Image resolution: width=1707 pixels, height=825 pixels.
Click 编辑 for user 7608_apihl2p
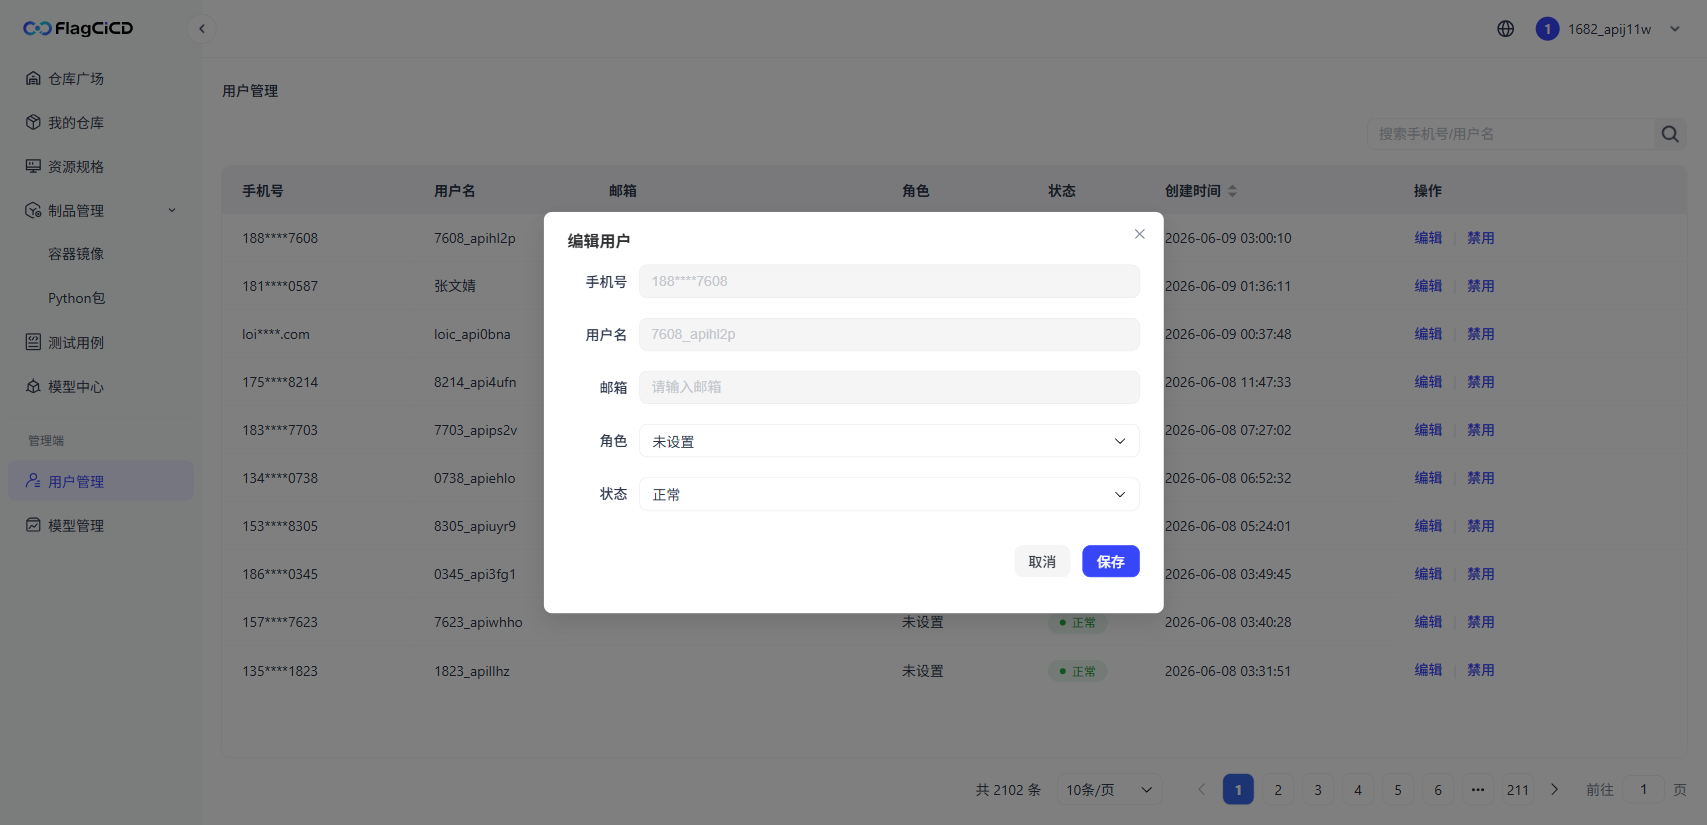tap(1428, 238)
